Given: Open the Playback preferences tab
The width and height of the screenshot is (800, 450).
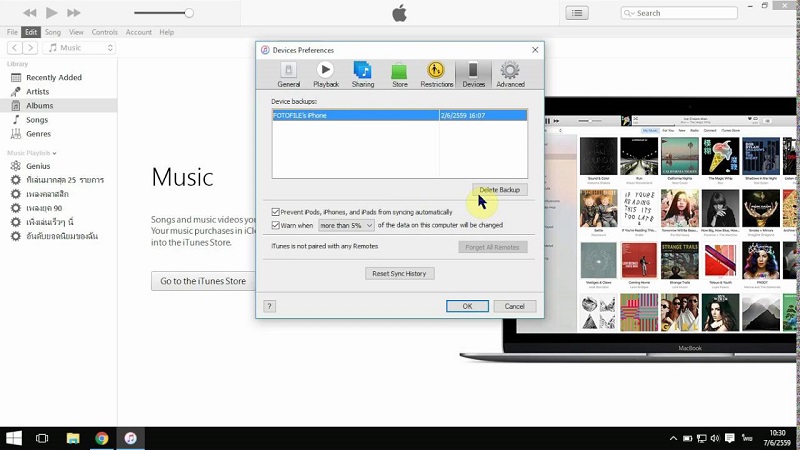Looking at the screenshot, I should pos(326,74).
